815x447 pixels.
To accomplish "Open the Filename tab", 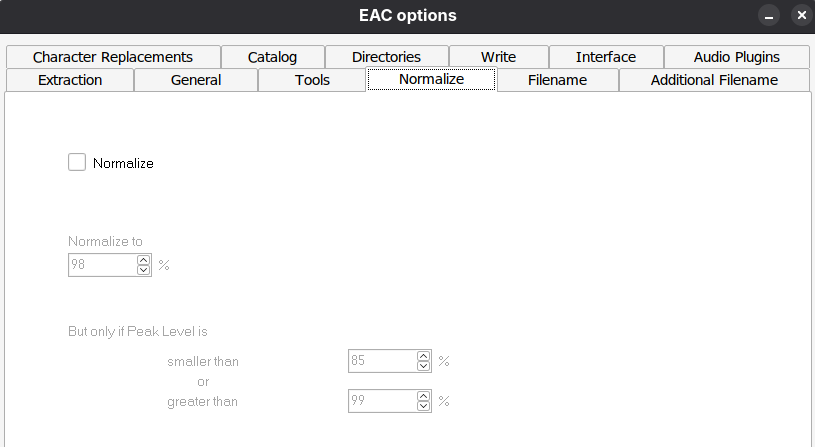I will pyautogui.click(x=557, y=80).
